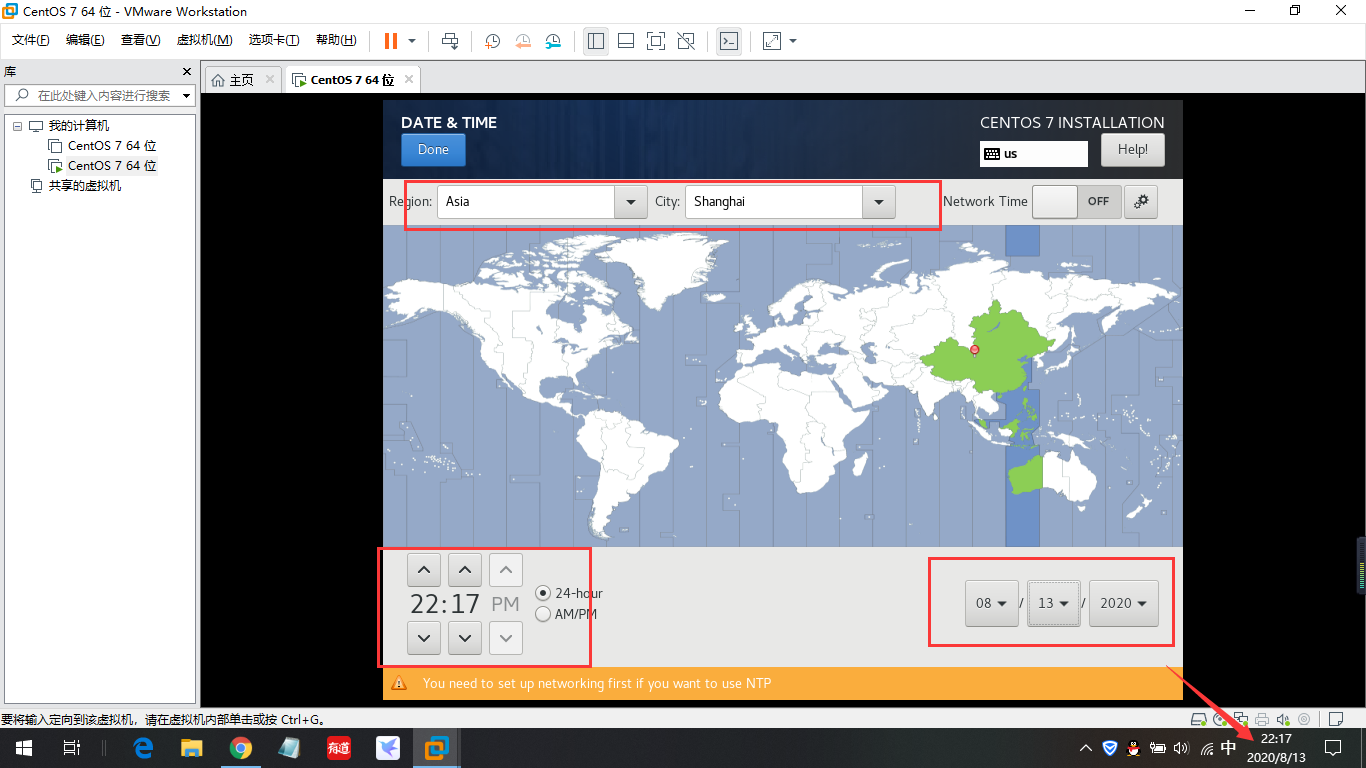This screenshot has height=768, width=1366.
Task: Open the 编辑 menu
Action: (85, 40)
